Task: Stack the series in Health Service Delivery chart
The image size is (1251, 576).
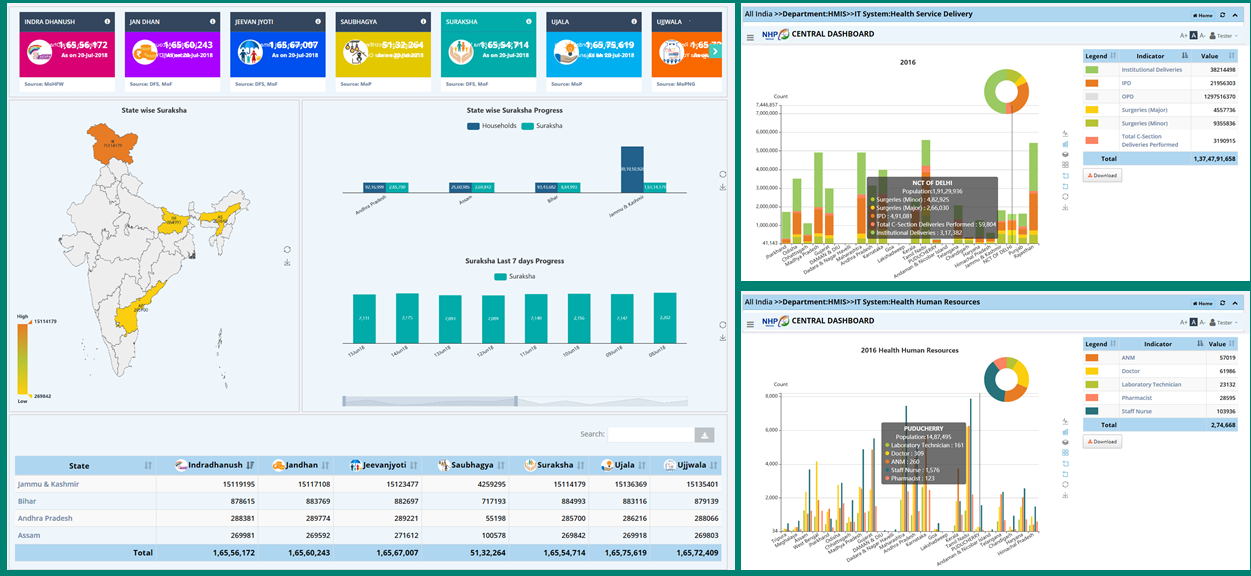Action: pos(1065,154)
